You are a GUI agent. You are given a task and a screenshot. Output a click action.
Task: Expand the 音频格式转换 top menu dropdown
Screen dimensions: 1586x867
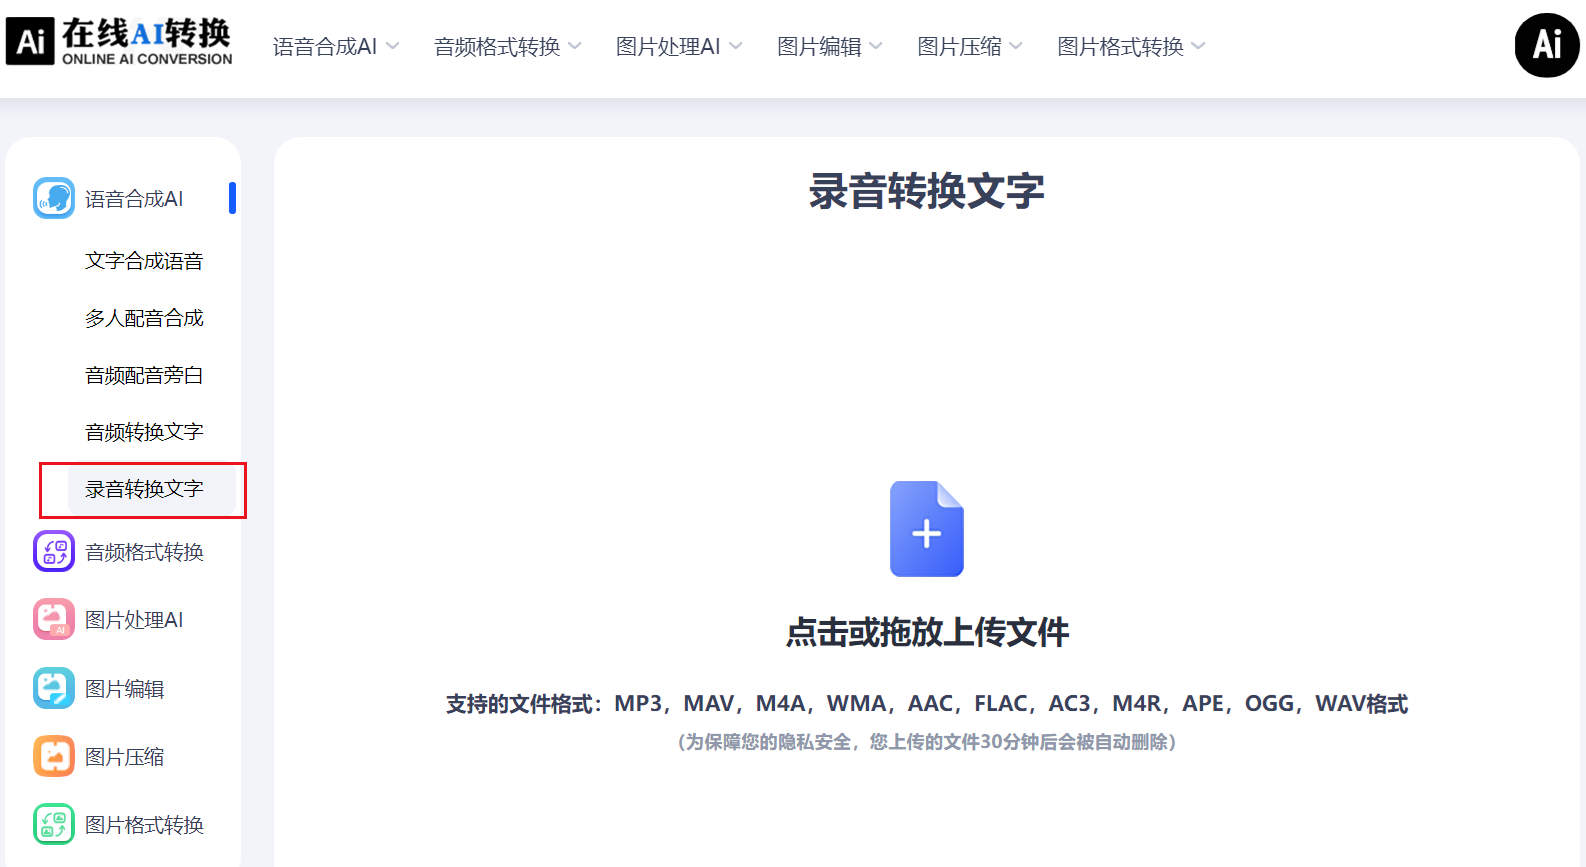tap(507, 47)
